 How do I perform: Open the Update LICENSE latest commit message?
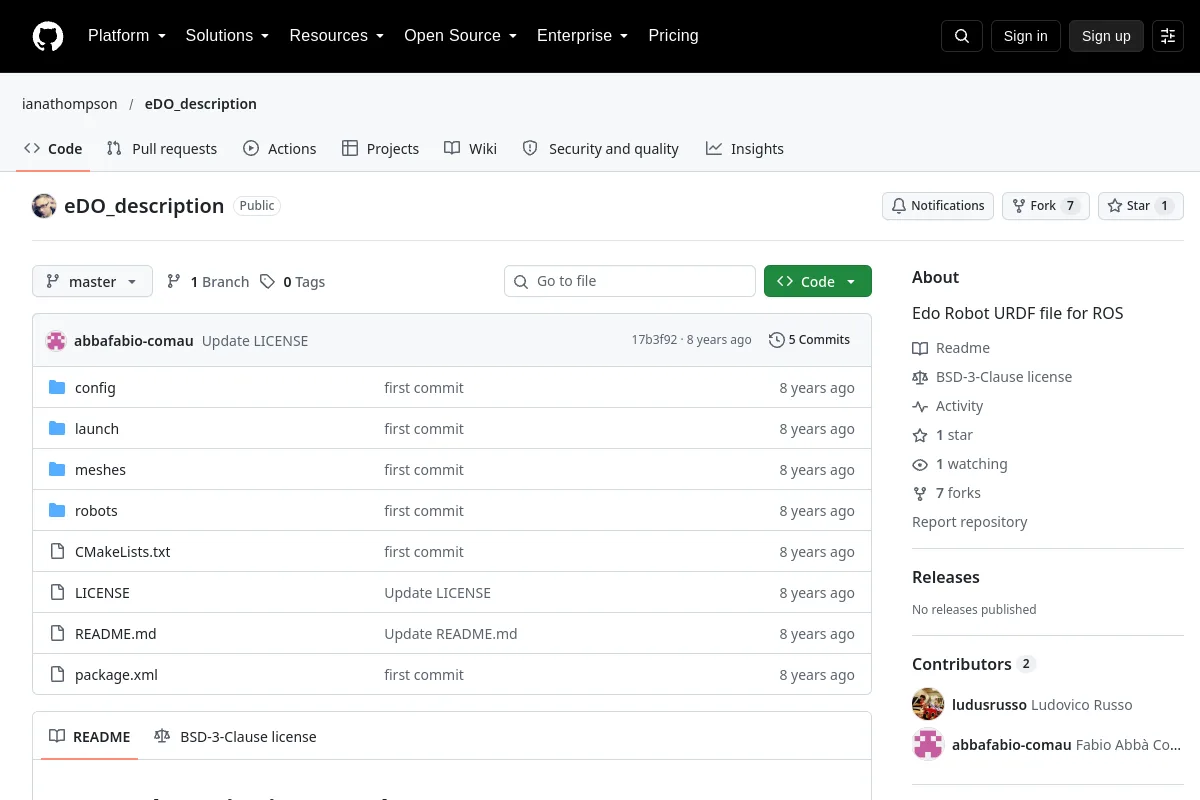point(255,341)
